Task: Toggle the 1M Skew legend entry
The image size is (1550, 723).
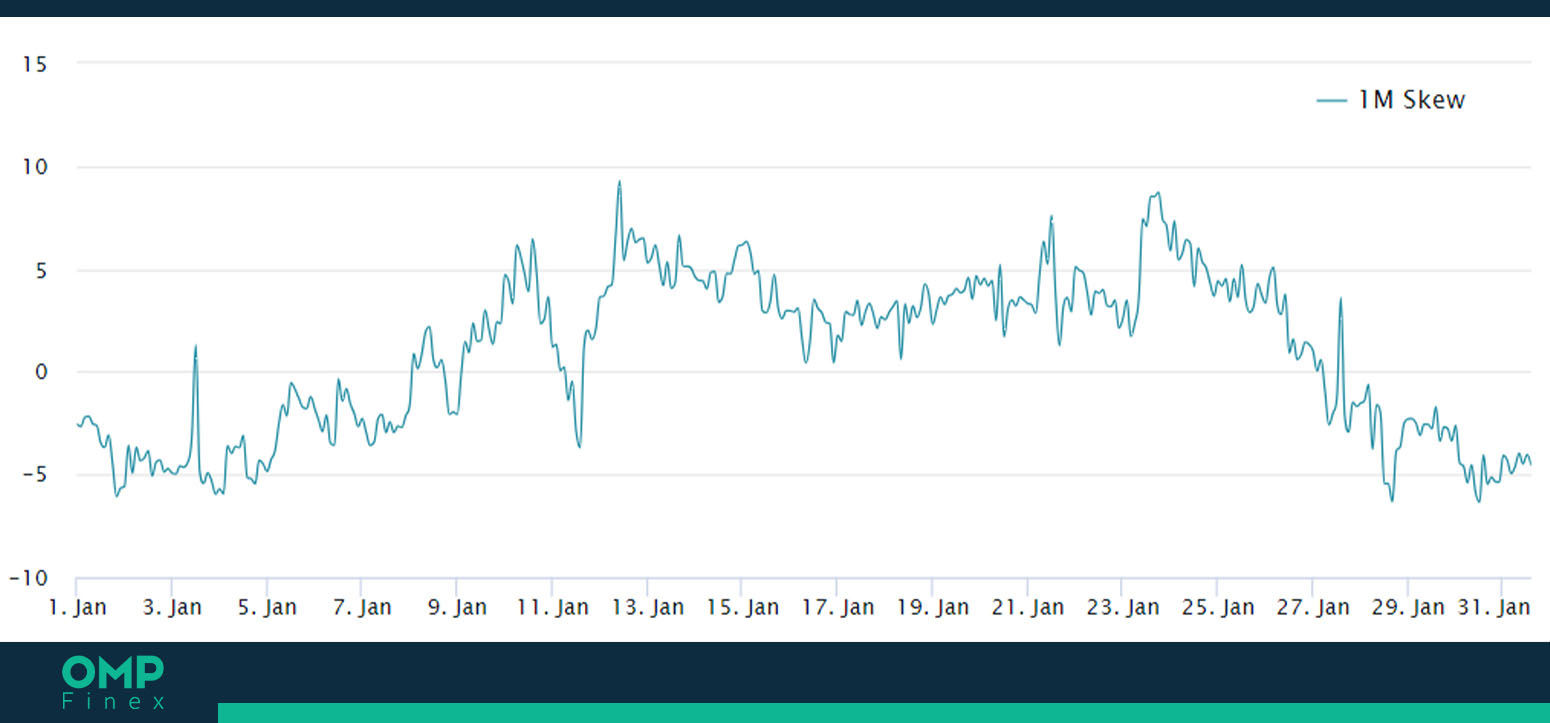Action: pyautogui.click(x=1390, y=100)
